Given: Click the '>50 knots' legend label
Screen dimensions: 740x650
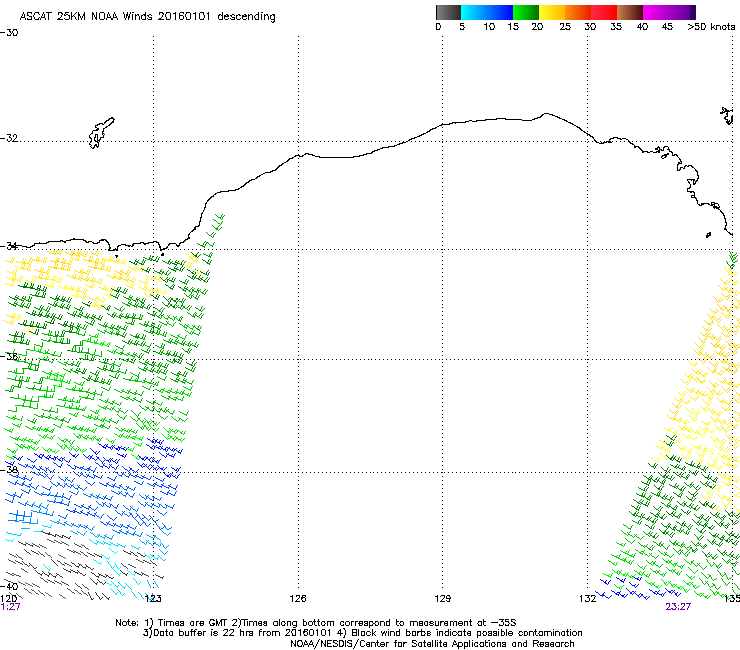Looking at the screenshot, I should (711, 27).
